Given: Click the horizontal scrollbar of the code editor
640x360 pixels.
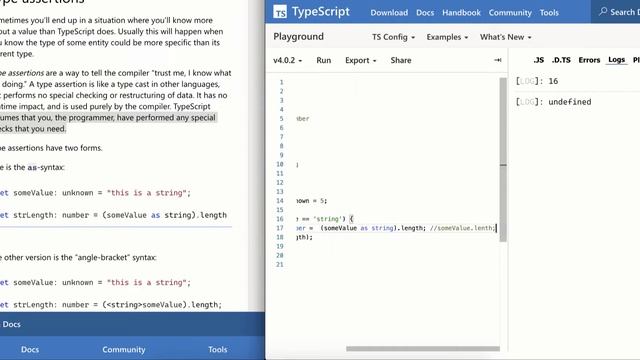Looking at the screenshot, I should pos(423,349).
